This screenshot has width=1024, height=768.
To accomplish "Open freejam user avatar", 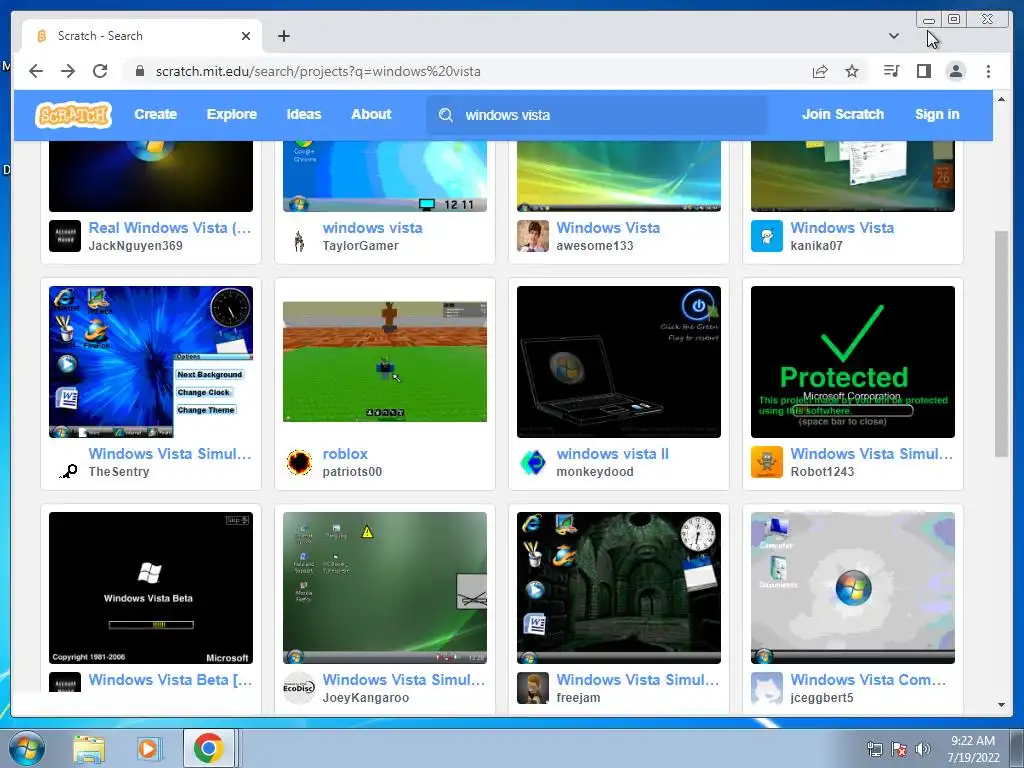I will tap(533, 688).
